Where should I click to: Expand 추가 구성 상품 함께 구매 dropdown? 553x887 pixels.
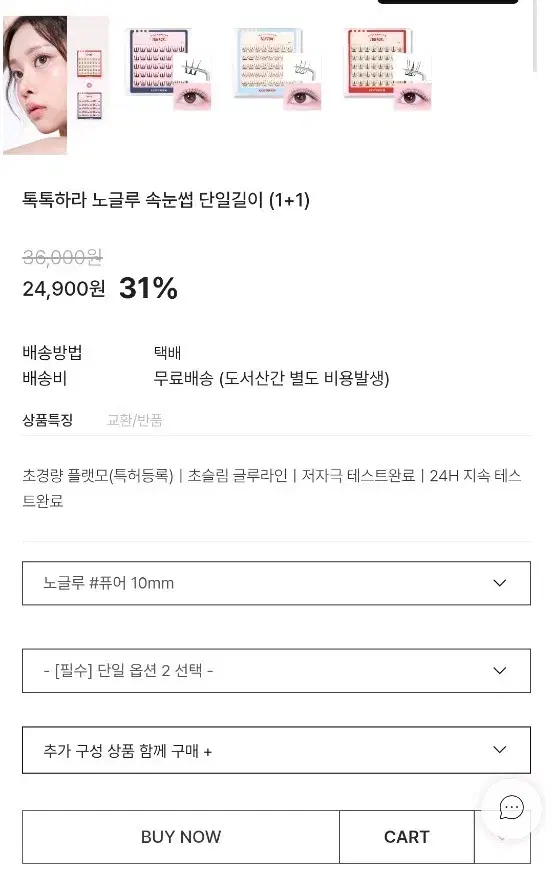(276, 750)
